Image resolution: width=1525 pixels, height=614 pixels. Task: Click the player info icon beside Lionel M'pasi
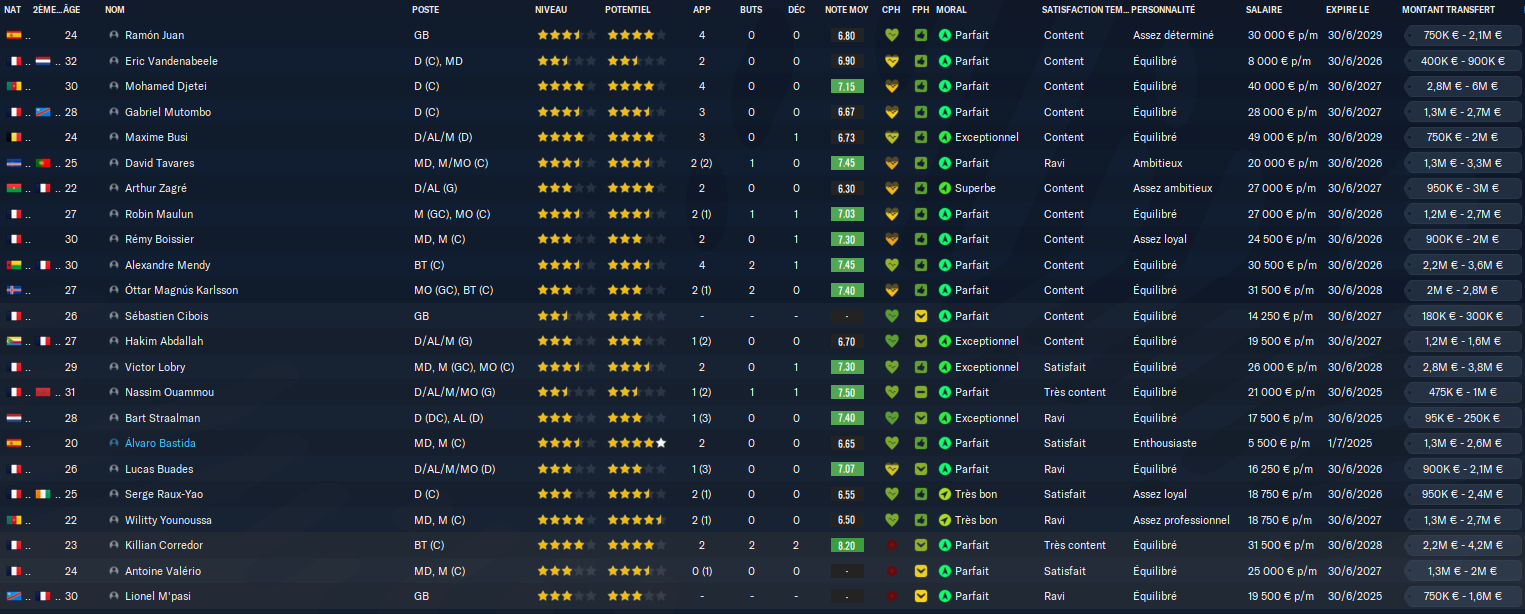click(x=114, y=596)
